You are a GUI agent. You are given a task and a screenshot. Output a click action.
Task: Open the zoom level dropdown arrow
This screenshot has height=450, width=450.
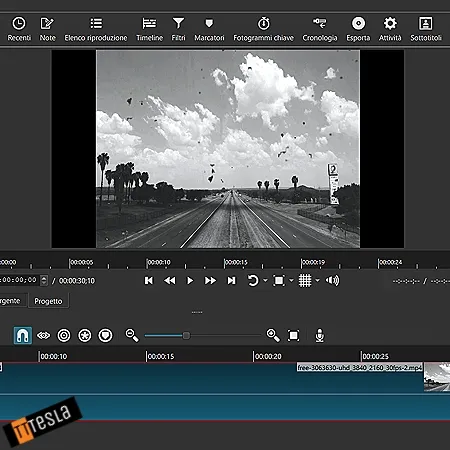(x=291, y=281)
